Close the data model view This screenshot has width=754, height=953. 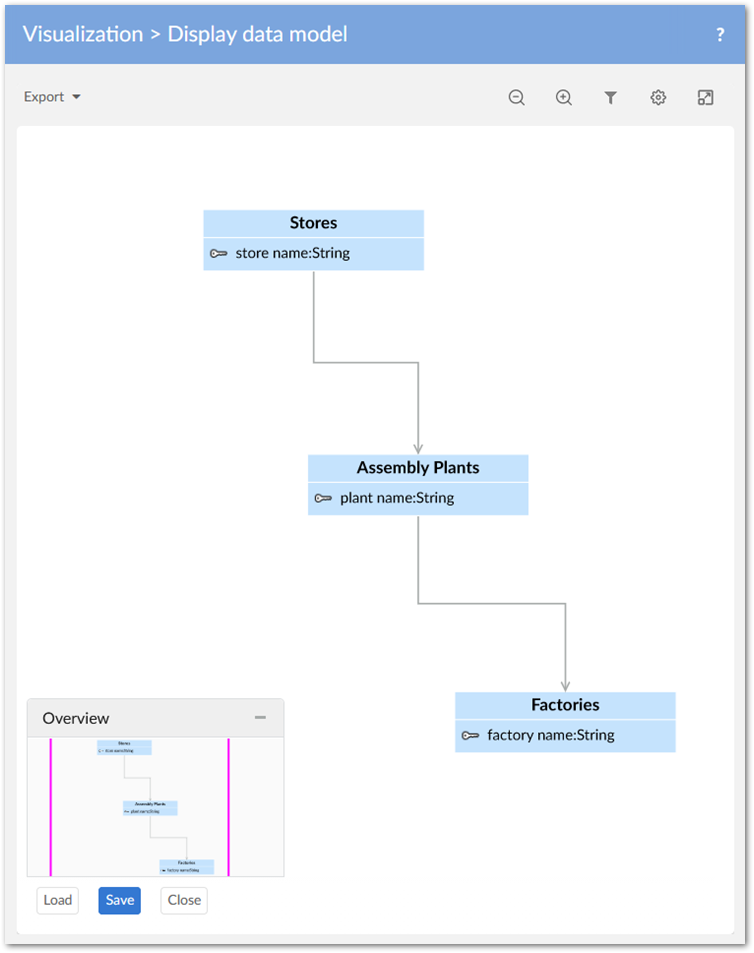(x=183, y=900)
